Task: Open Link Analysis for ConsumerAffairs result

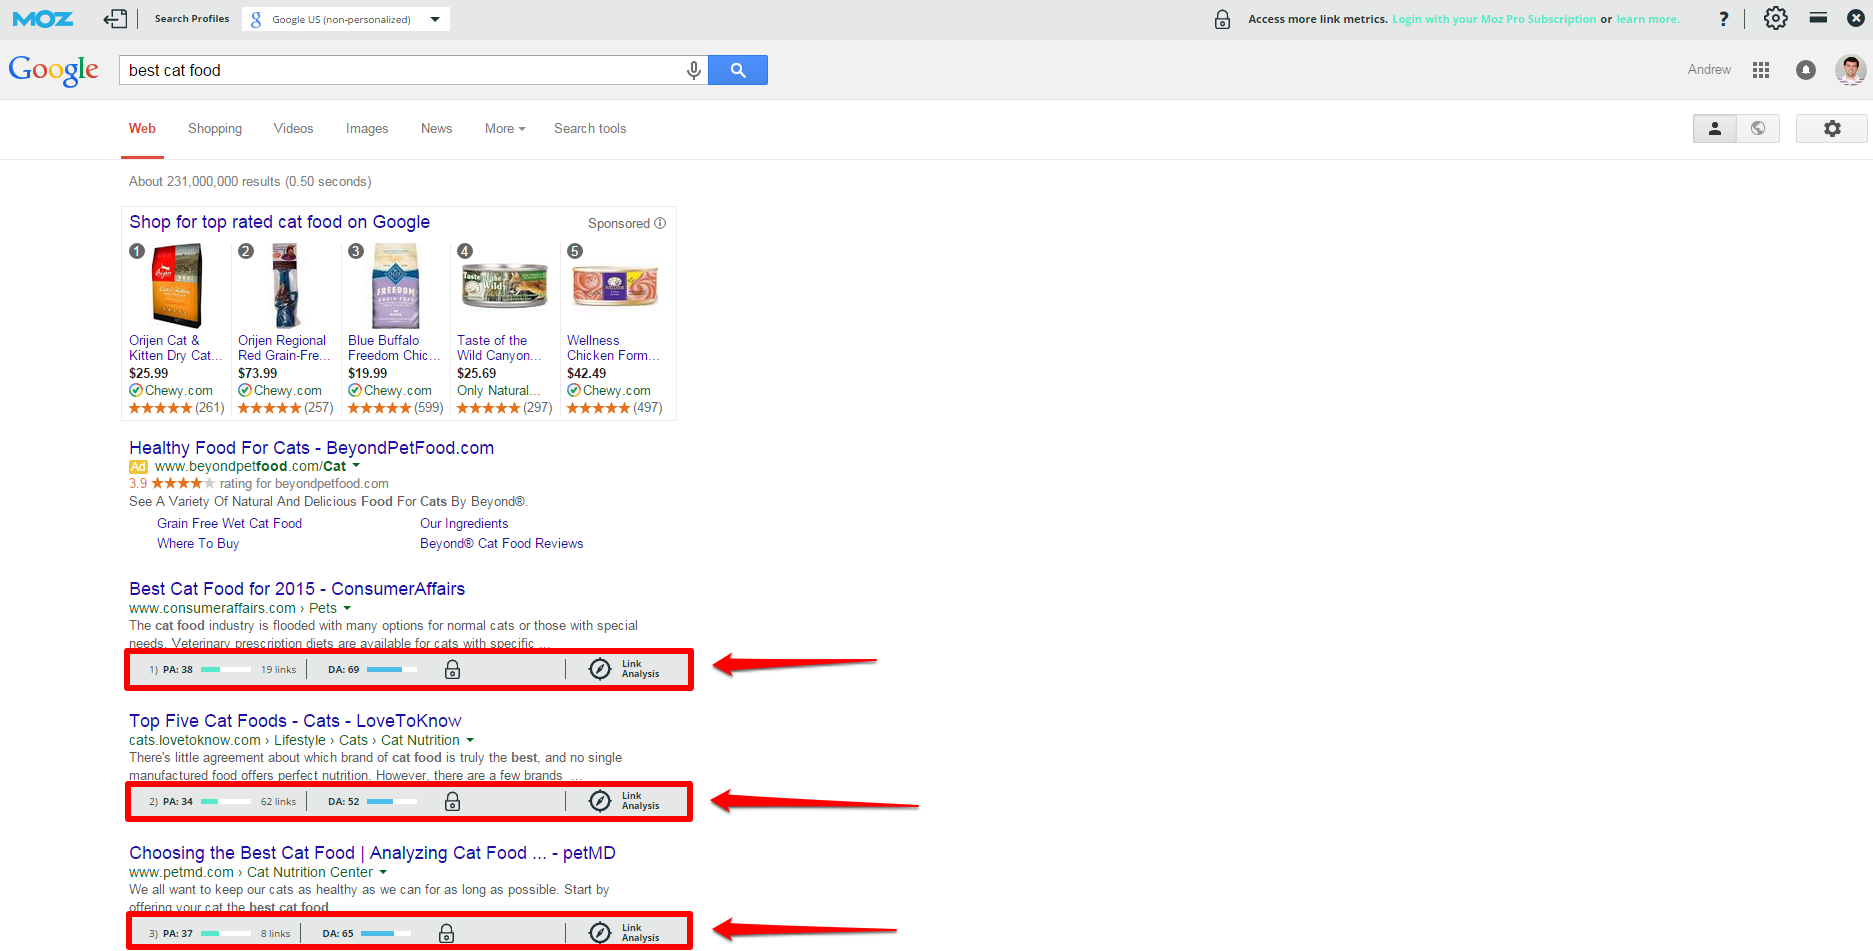Action: (624, 669)
